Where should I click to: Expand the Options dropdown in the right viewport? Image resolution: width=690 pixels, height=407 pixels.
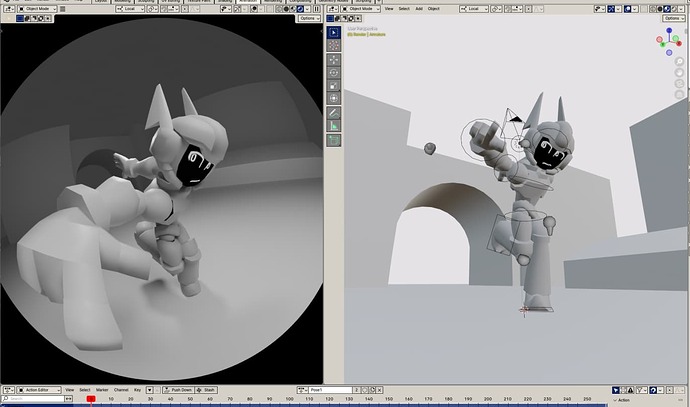[673, 18]
